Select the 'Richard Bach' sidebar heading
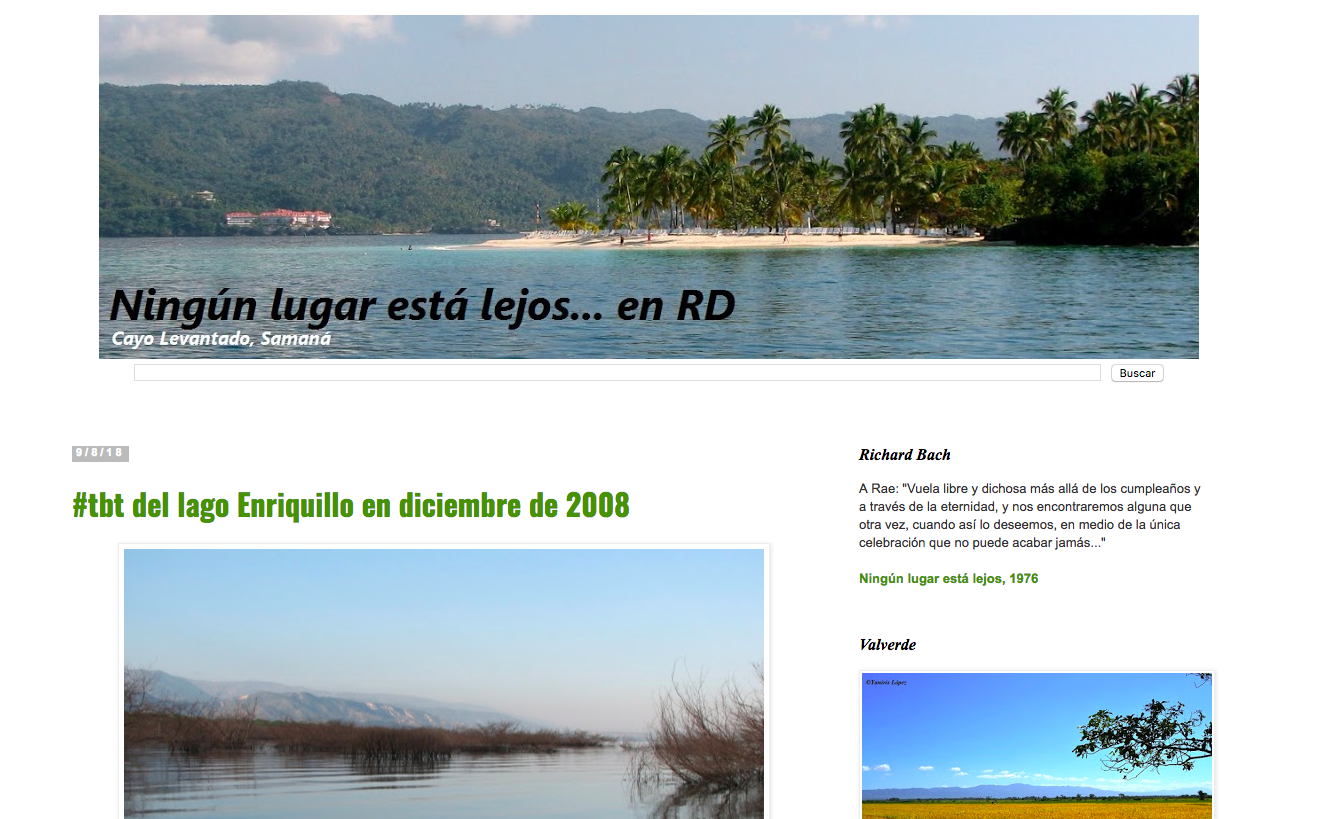Image resolution: width=1323 pixels, height=819 pixels. click(x=904, y=455)
